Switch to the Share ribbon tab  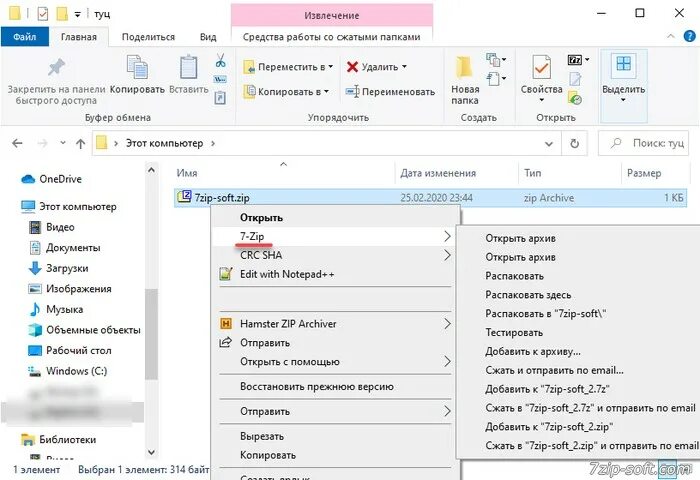point(148,37)
